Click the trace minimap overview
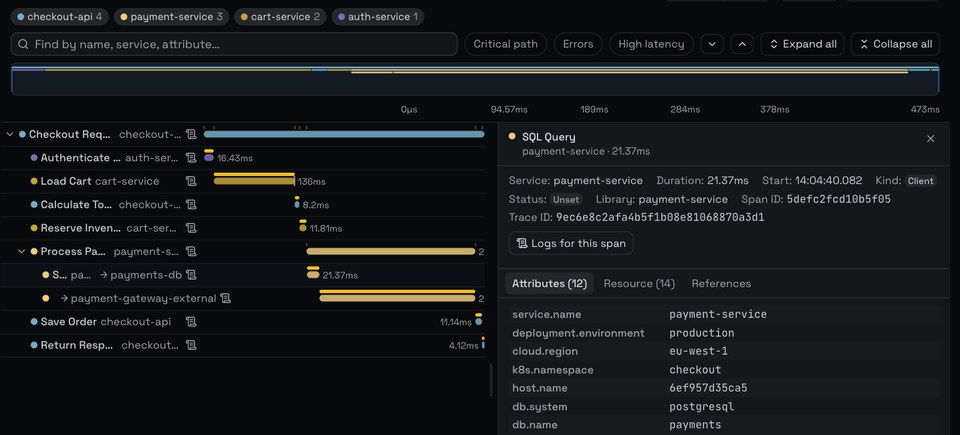This screenshot has height=435, width=960. [475, 80]
